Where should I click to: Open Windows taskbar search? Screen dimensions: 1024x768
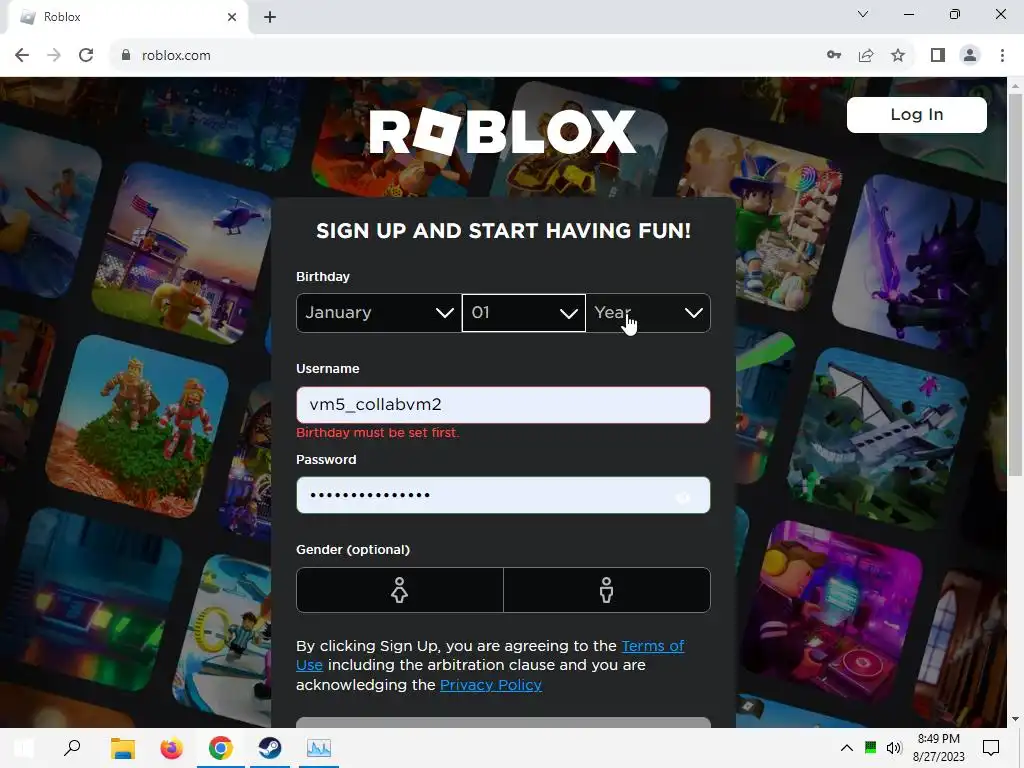click(72, 748)
